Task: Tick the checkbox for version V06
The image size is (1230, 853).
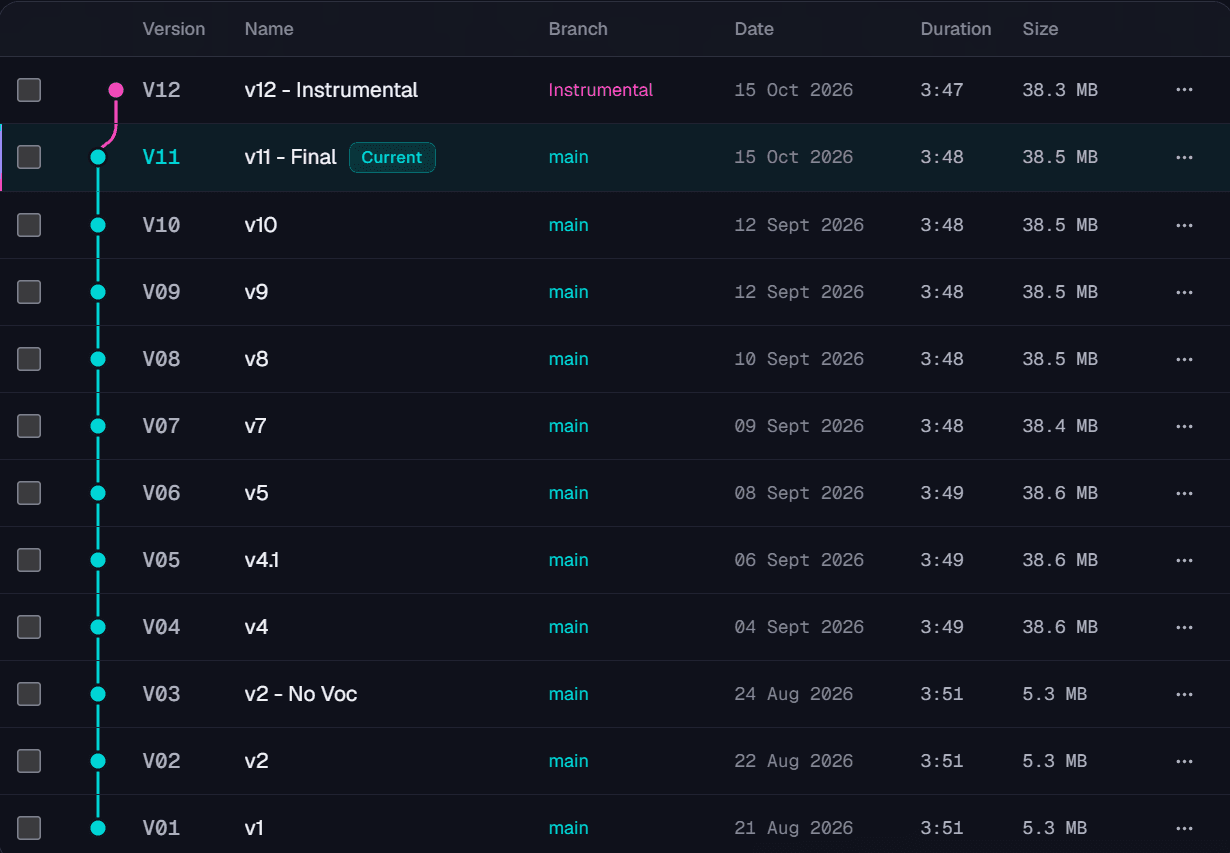Action: pyautogui.click(x=29, y=493)
